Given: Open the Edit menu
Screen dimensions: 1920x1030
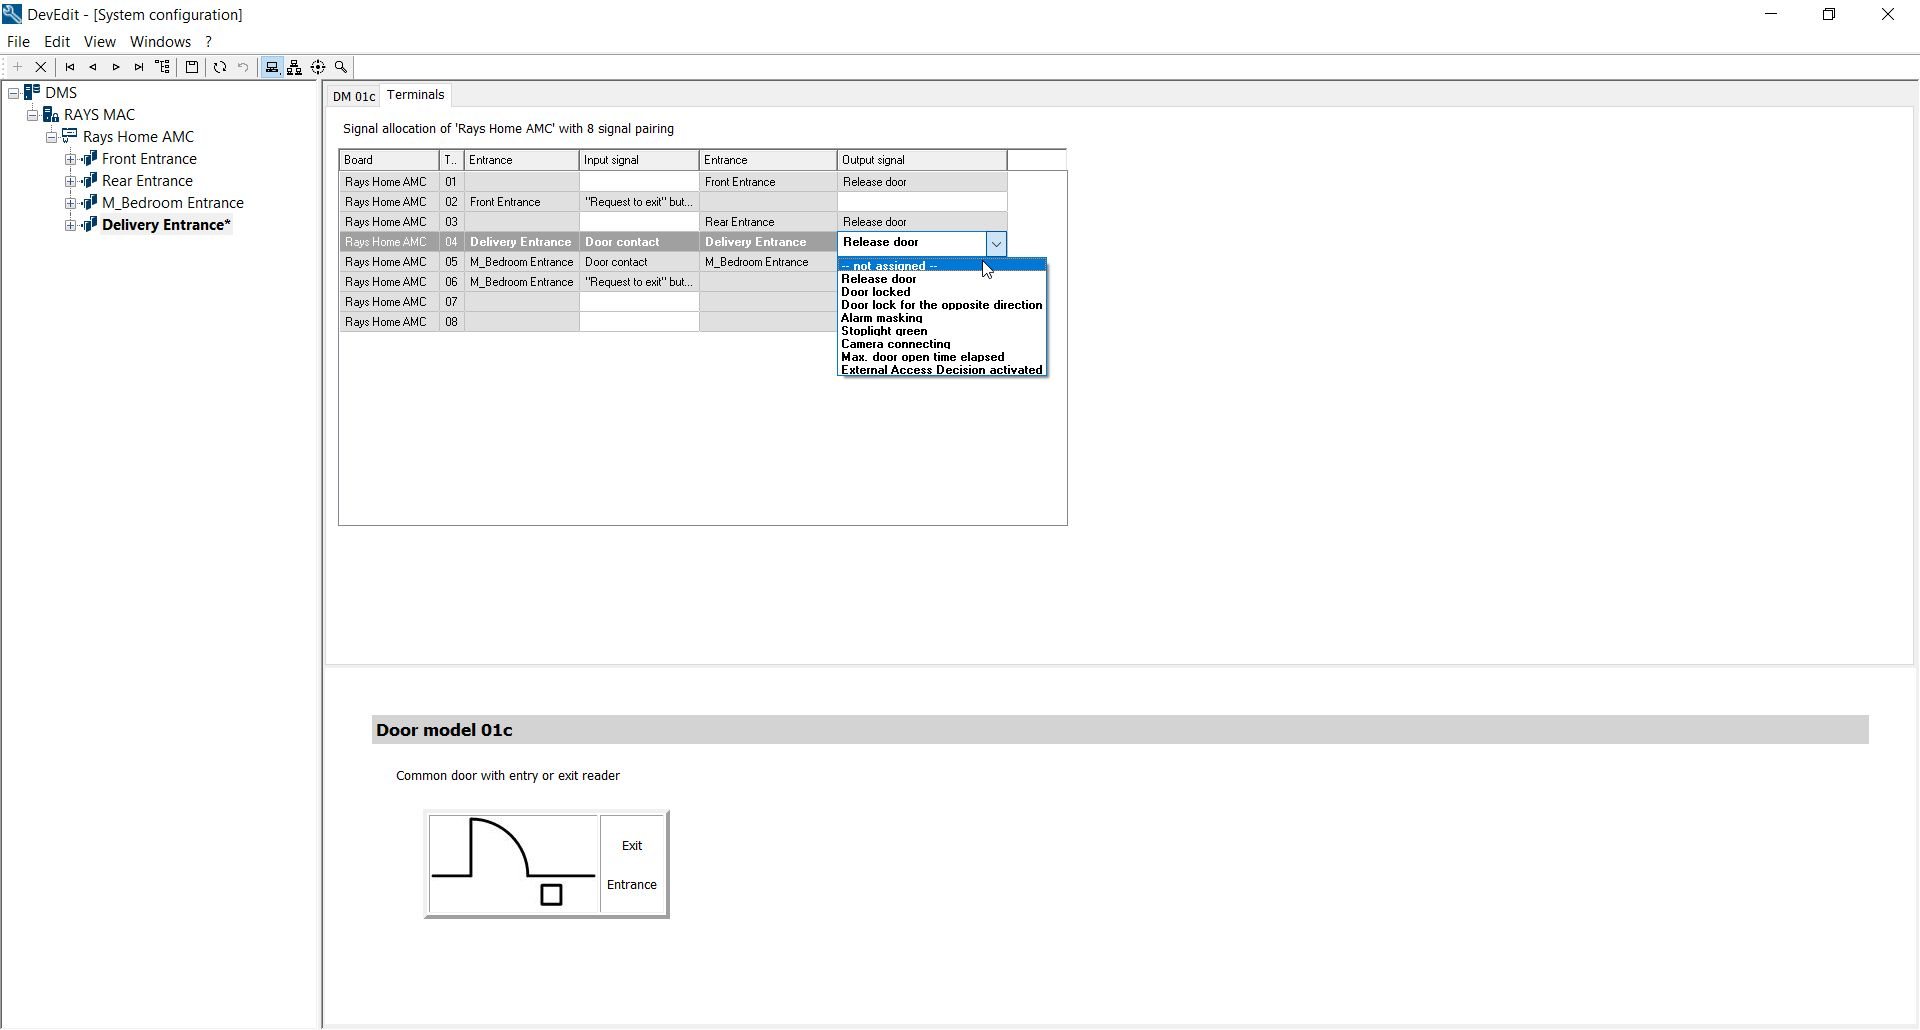Looking at the screenshot, I should pos(57,42).
